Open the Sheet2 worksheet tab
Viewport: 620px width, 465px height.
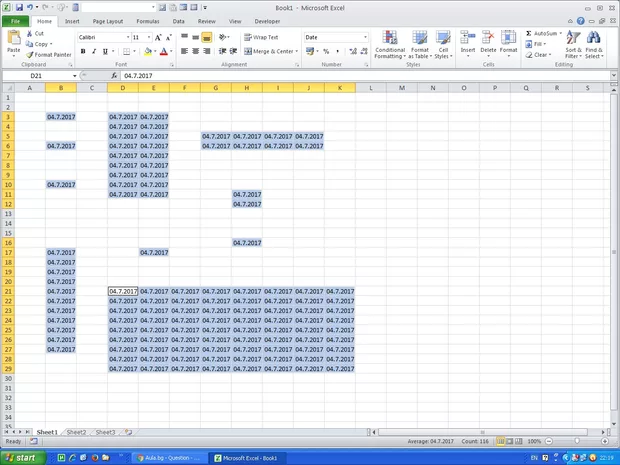pos(76,432)
